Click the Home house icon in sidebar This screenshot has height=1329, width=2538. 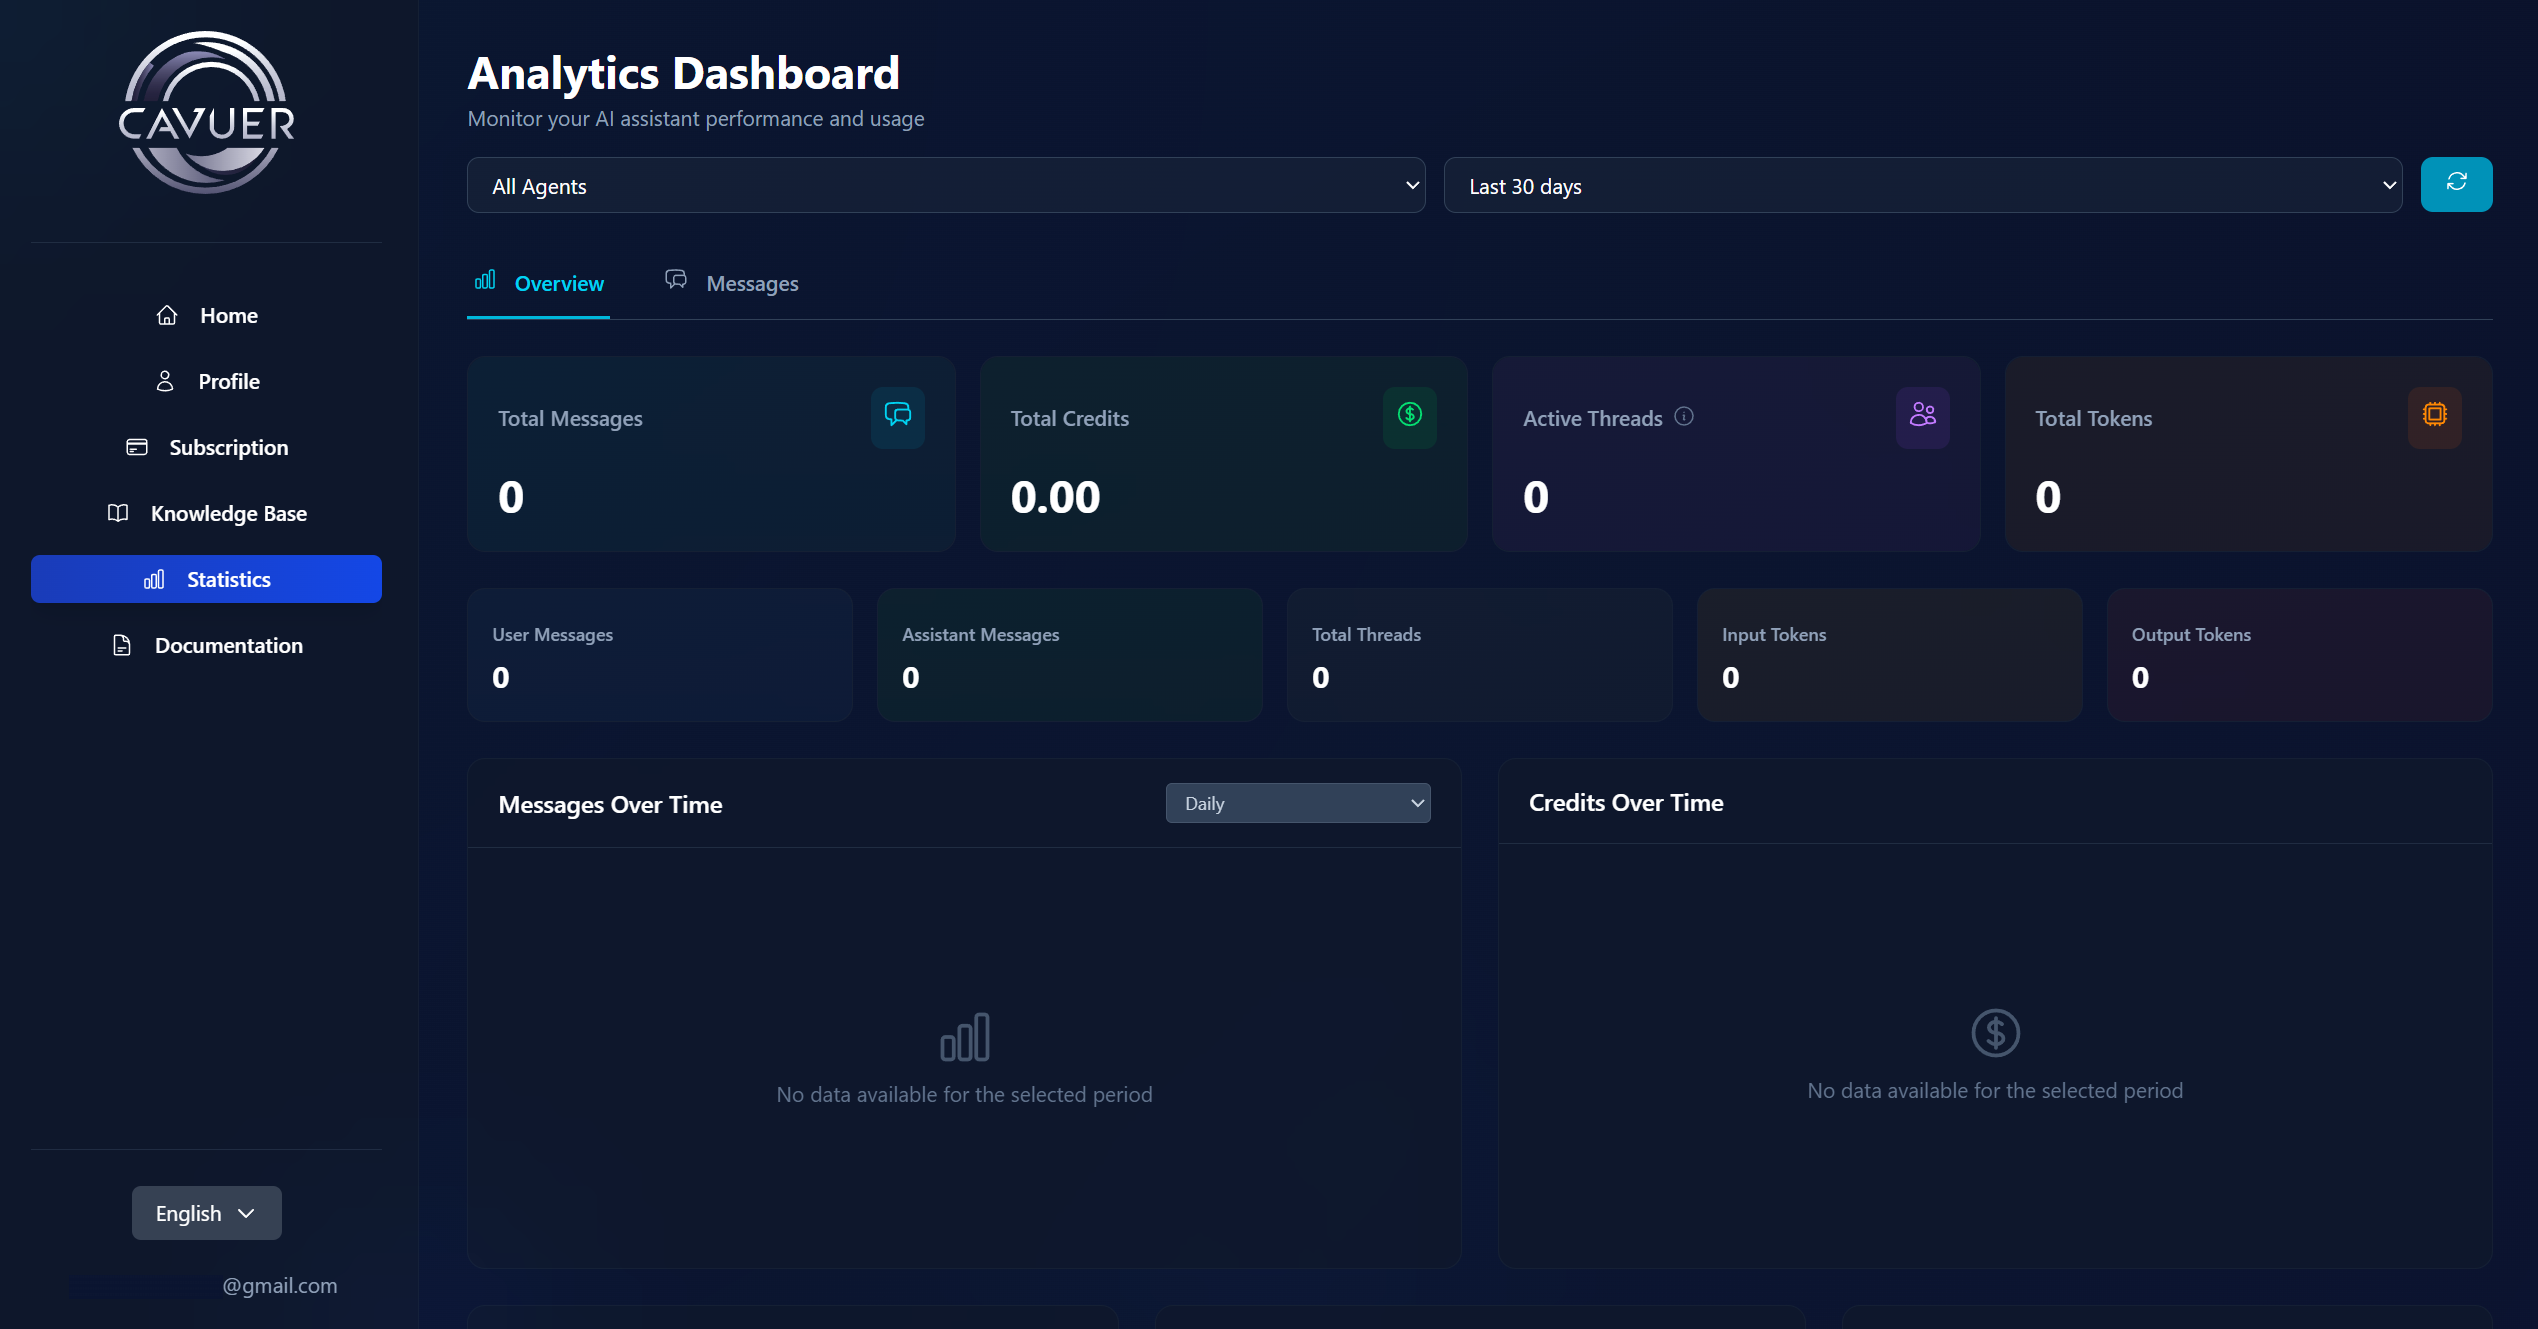[x=167, y=316]
